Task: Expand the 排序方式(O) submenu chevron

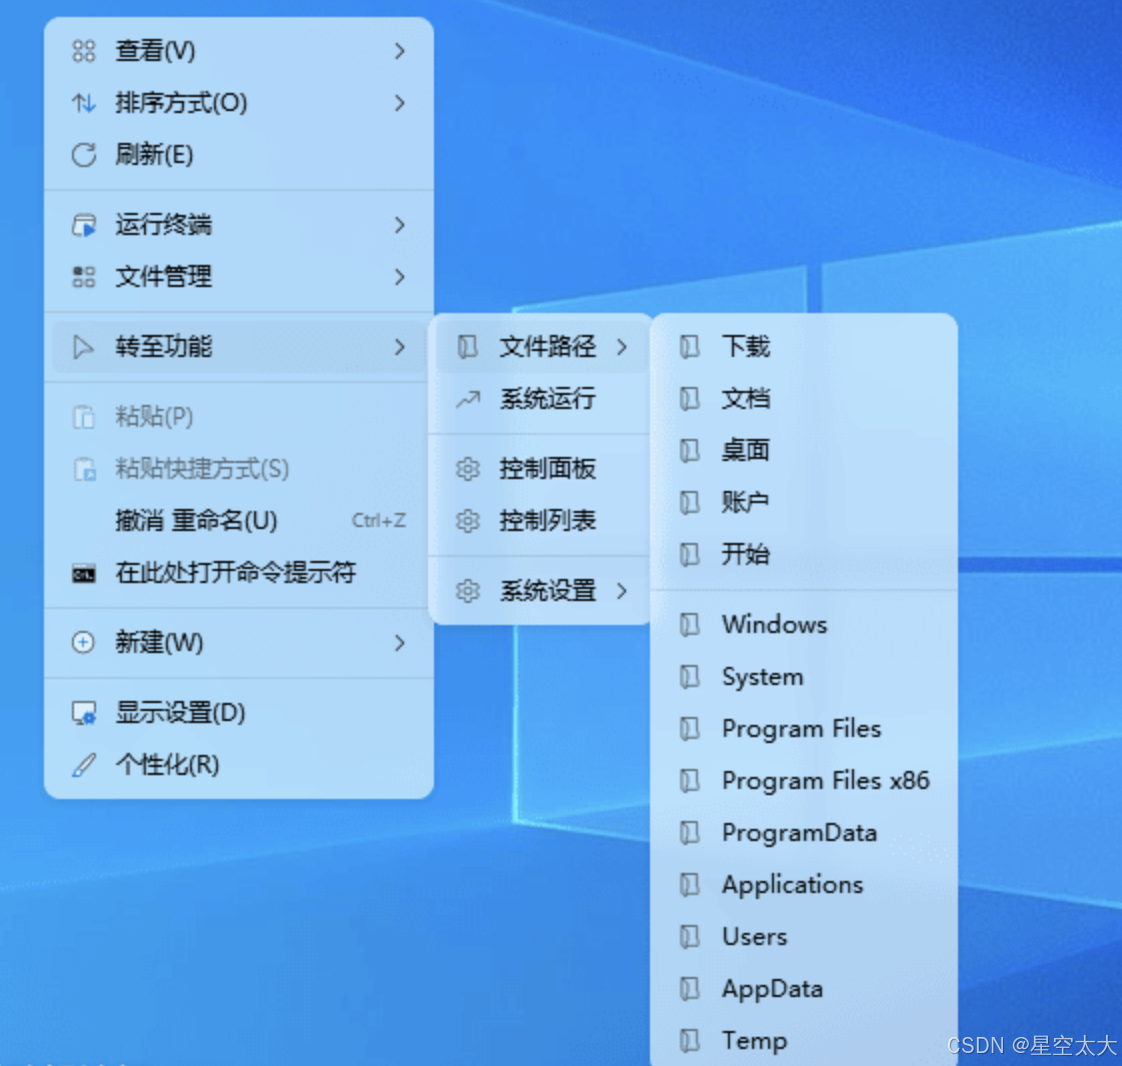Action: tap(399, 103)
